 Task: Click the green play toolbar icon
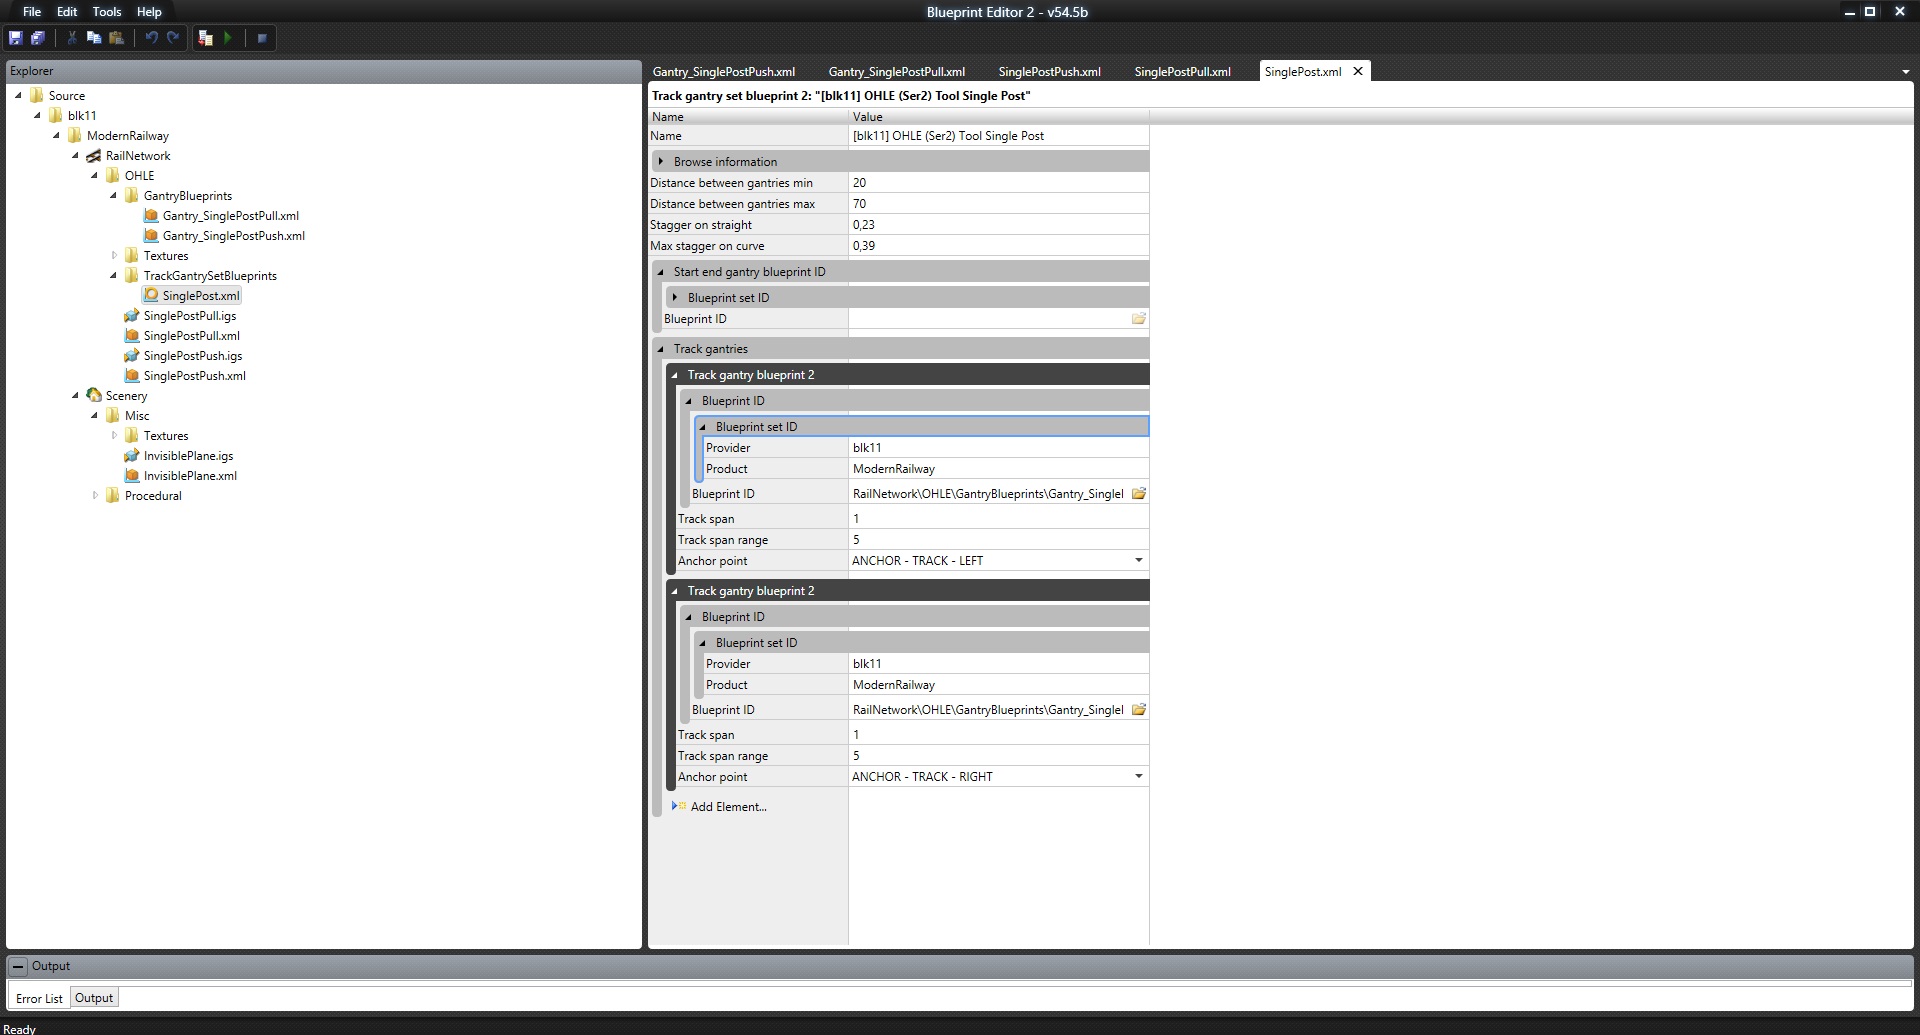click(x=228, y=38)
